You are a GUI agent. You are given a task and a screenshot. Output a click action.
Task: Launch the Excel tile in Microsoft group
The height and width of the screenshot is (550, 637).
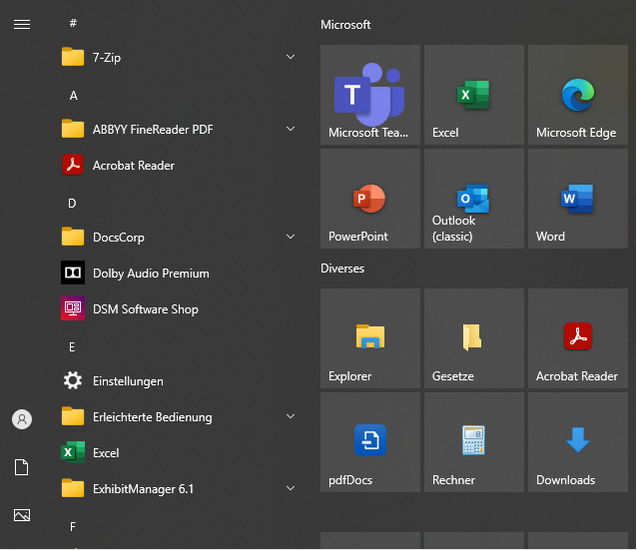point(474,95)
